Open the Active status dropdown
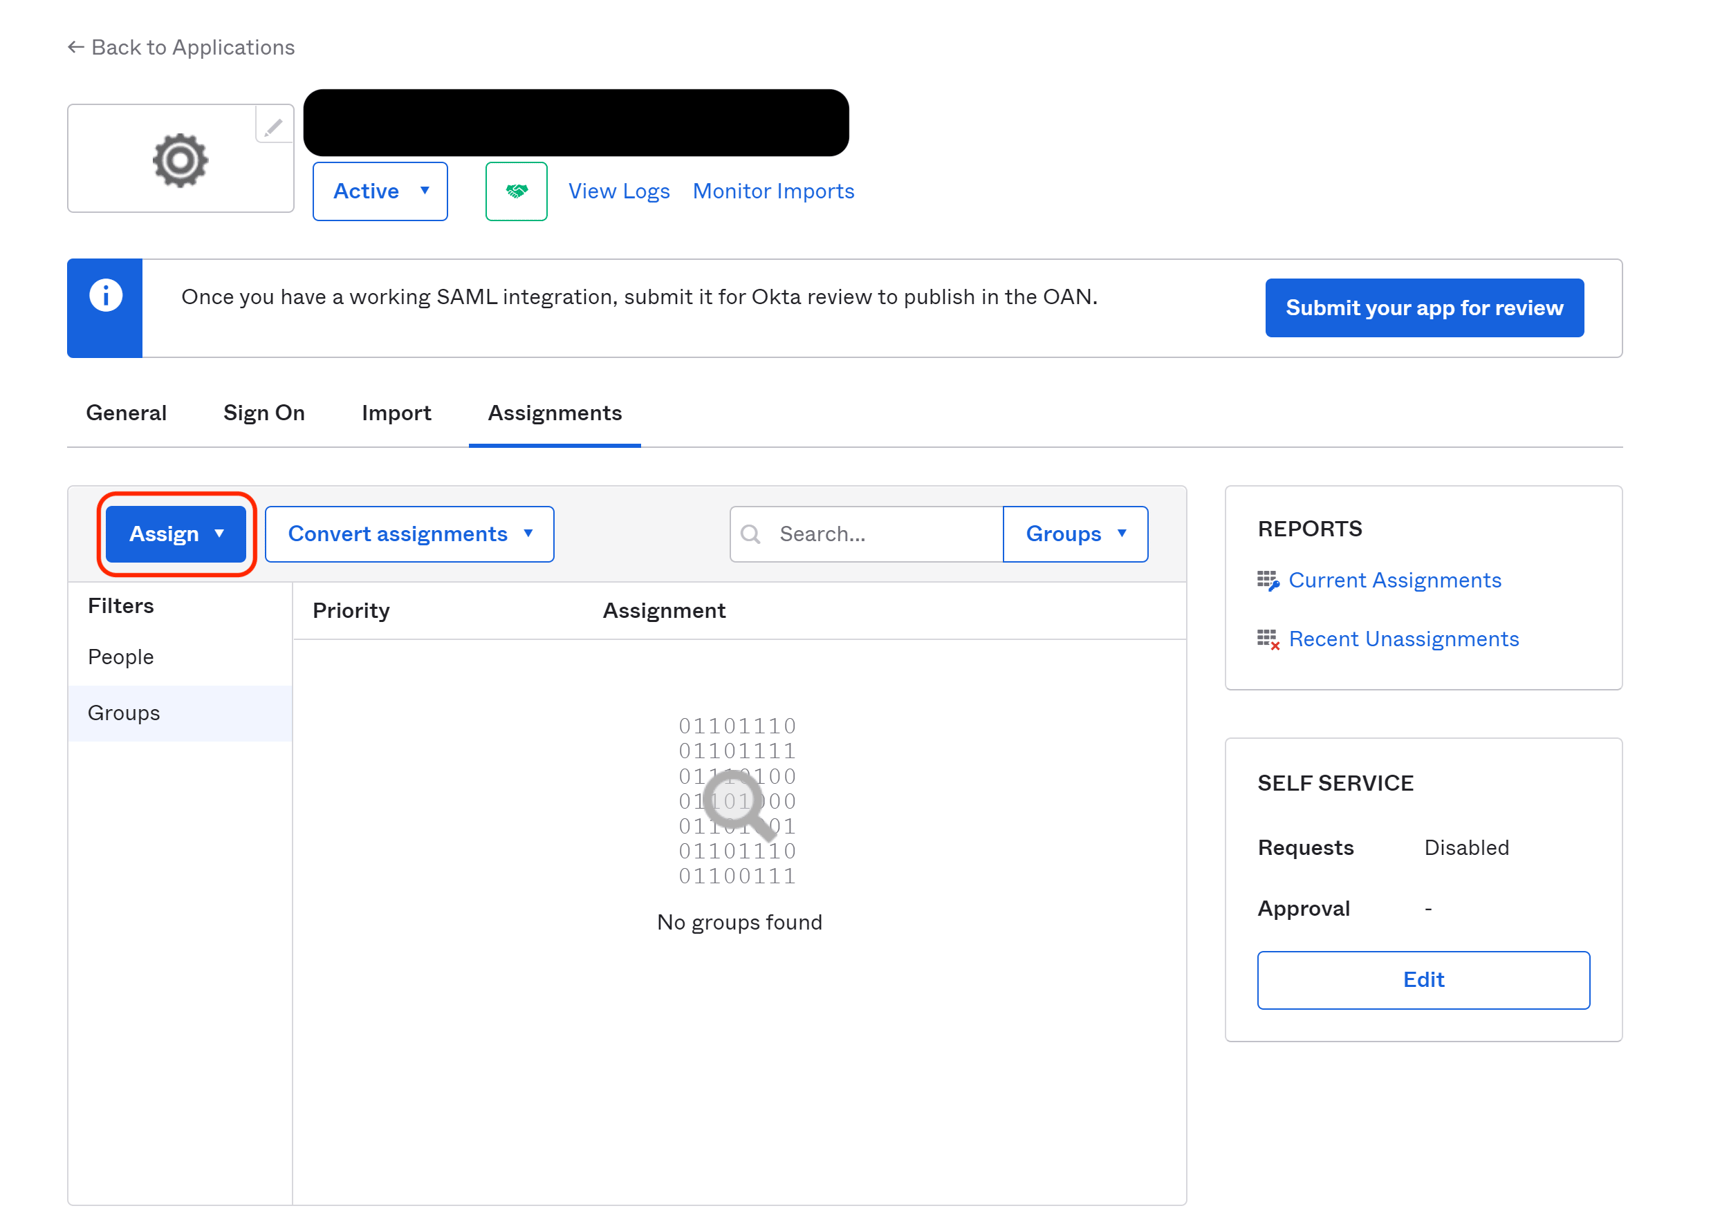This screenshot has width=1720, height=1224. click(380, 191)
